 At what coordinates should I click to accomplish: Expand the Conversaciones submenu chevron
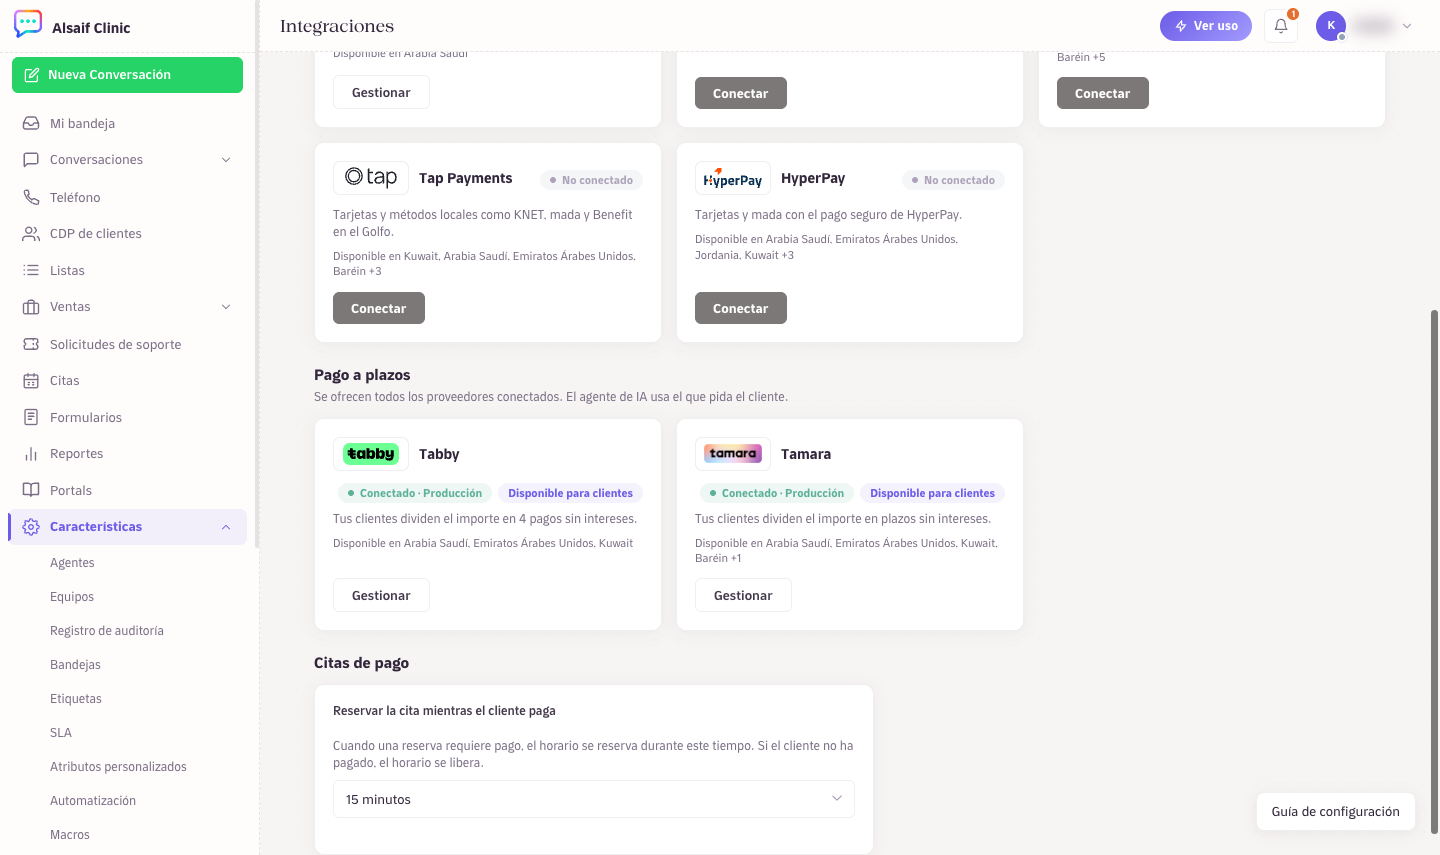[226, 160]
